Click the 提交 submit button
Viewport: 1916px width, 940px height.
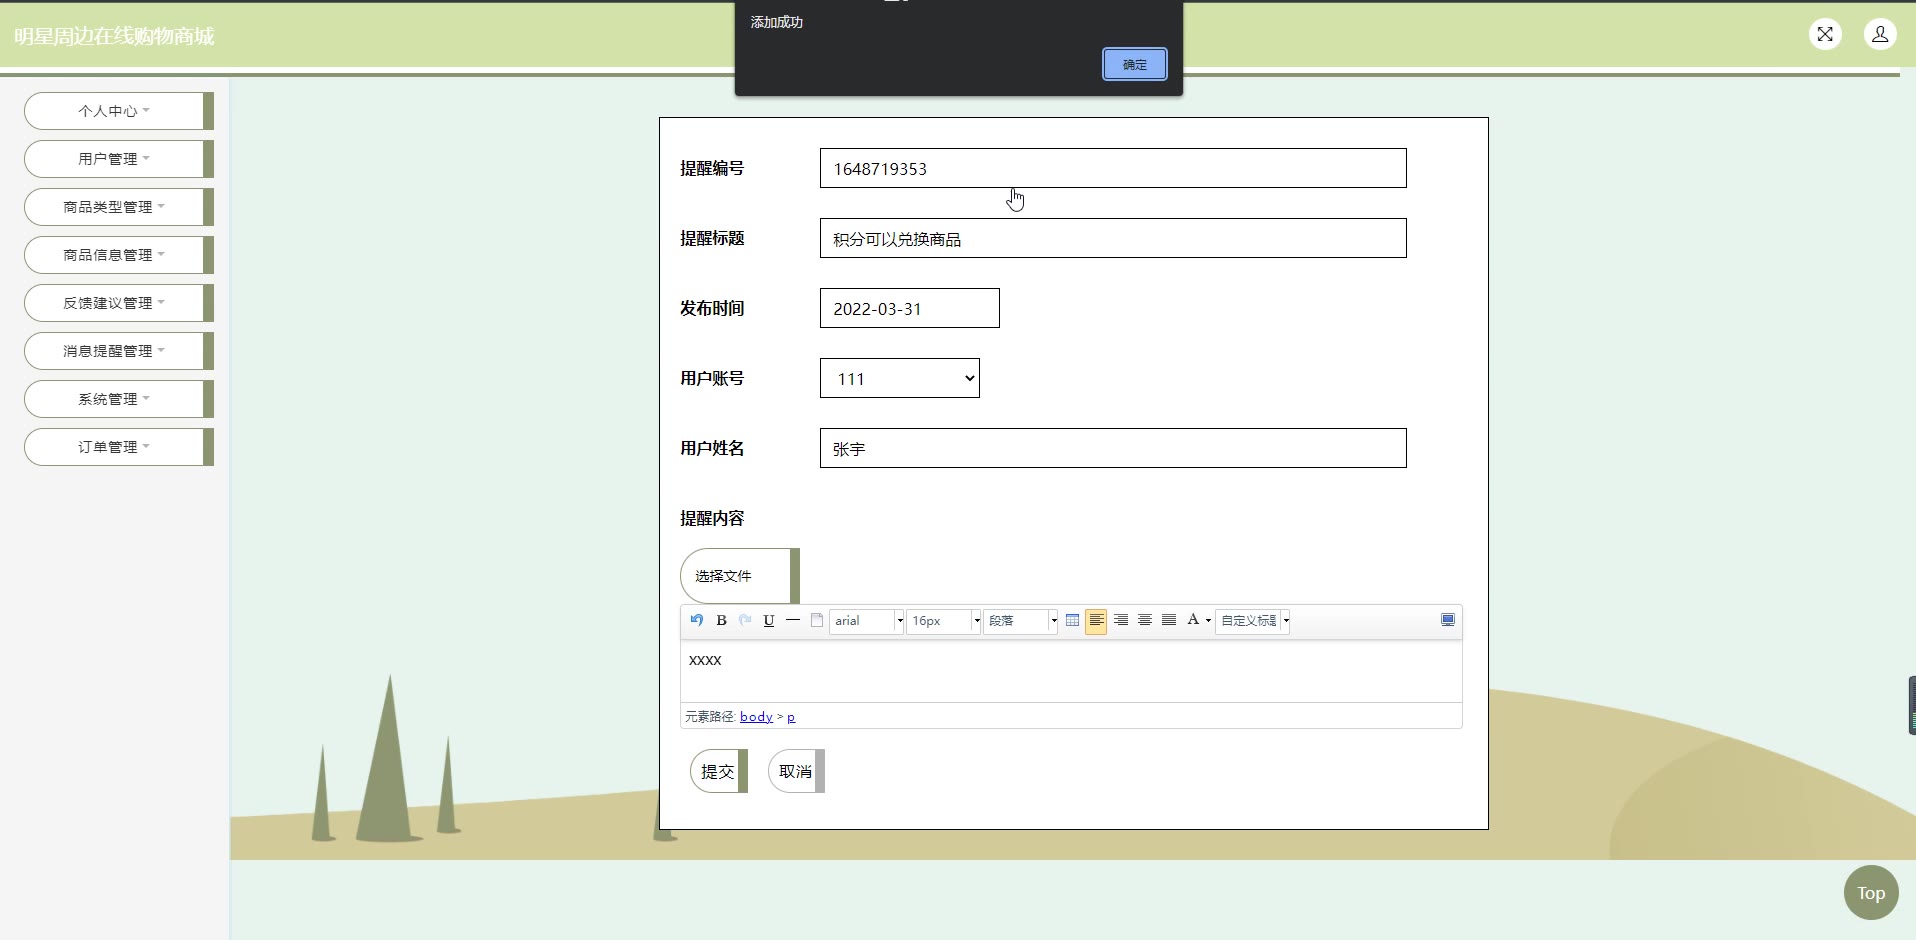719,771
